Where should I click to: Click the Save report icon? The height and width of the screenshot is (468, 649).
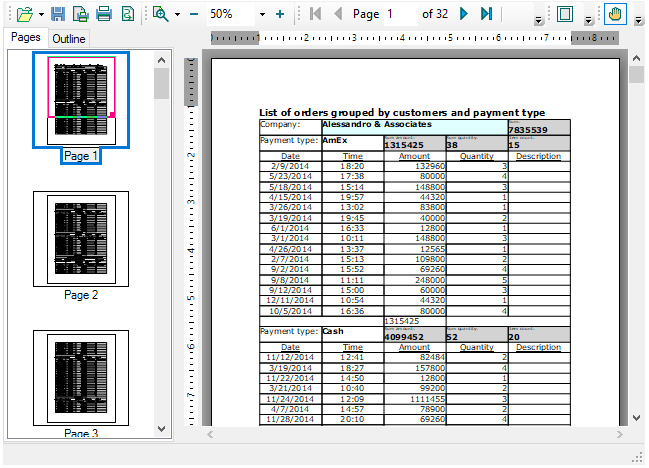coord(58,15)
